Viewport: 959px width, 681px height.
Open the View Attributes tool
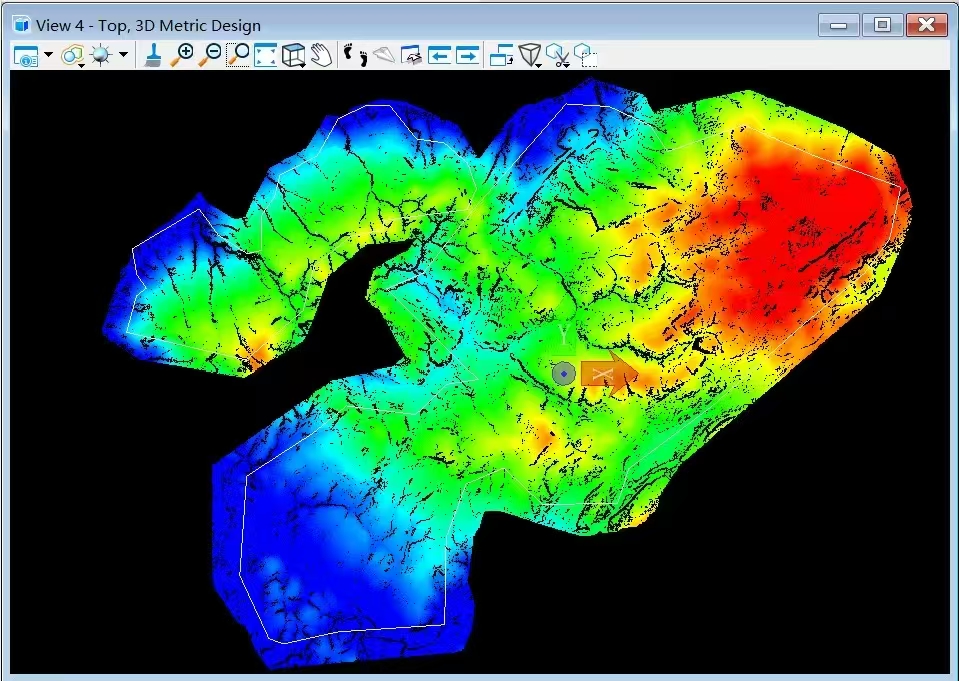[x=25, y=56]
